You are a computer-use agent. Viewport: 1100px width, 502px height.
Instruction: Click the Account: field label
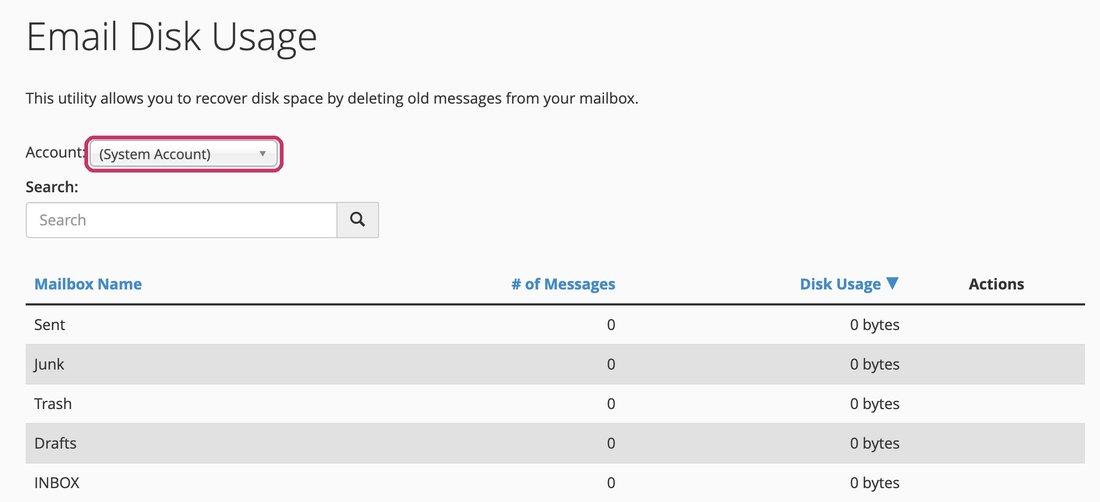(55, 152)
